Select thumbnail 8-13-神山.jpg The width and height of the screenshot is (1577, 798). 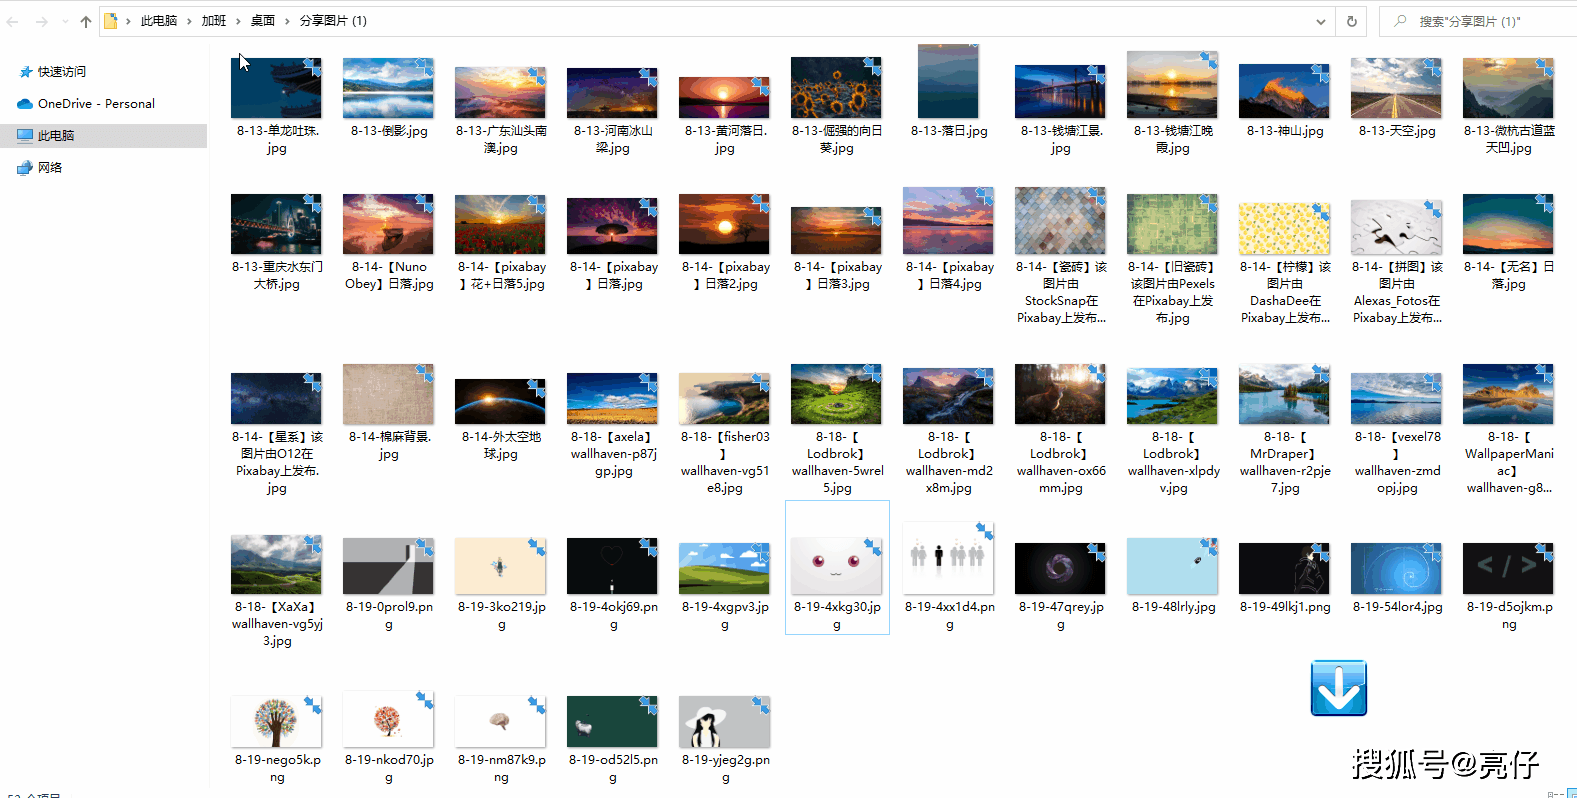click(1284, 91)
